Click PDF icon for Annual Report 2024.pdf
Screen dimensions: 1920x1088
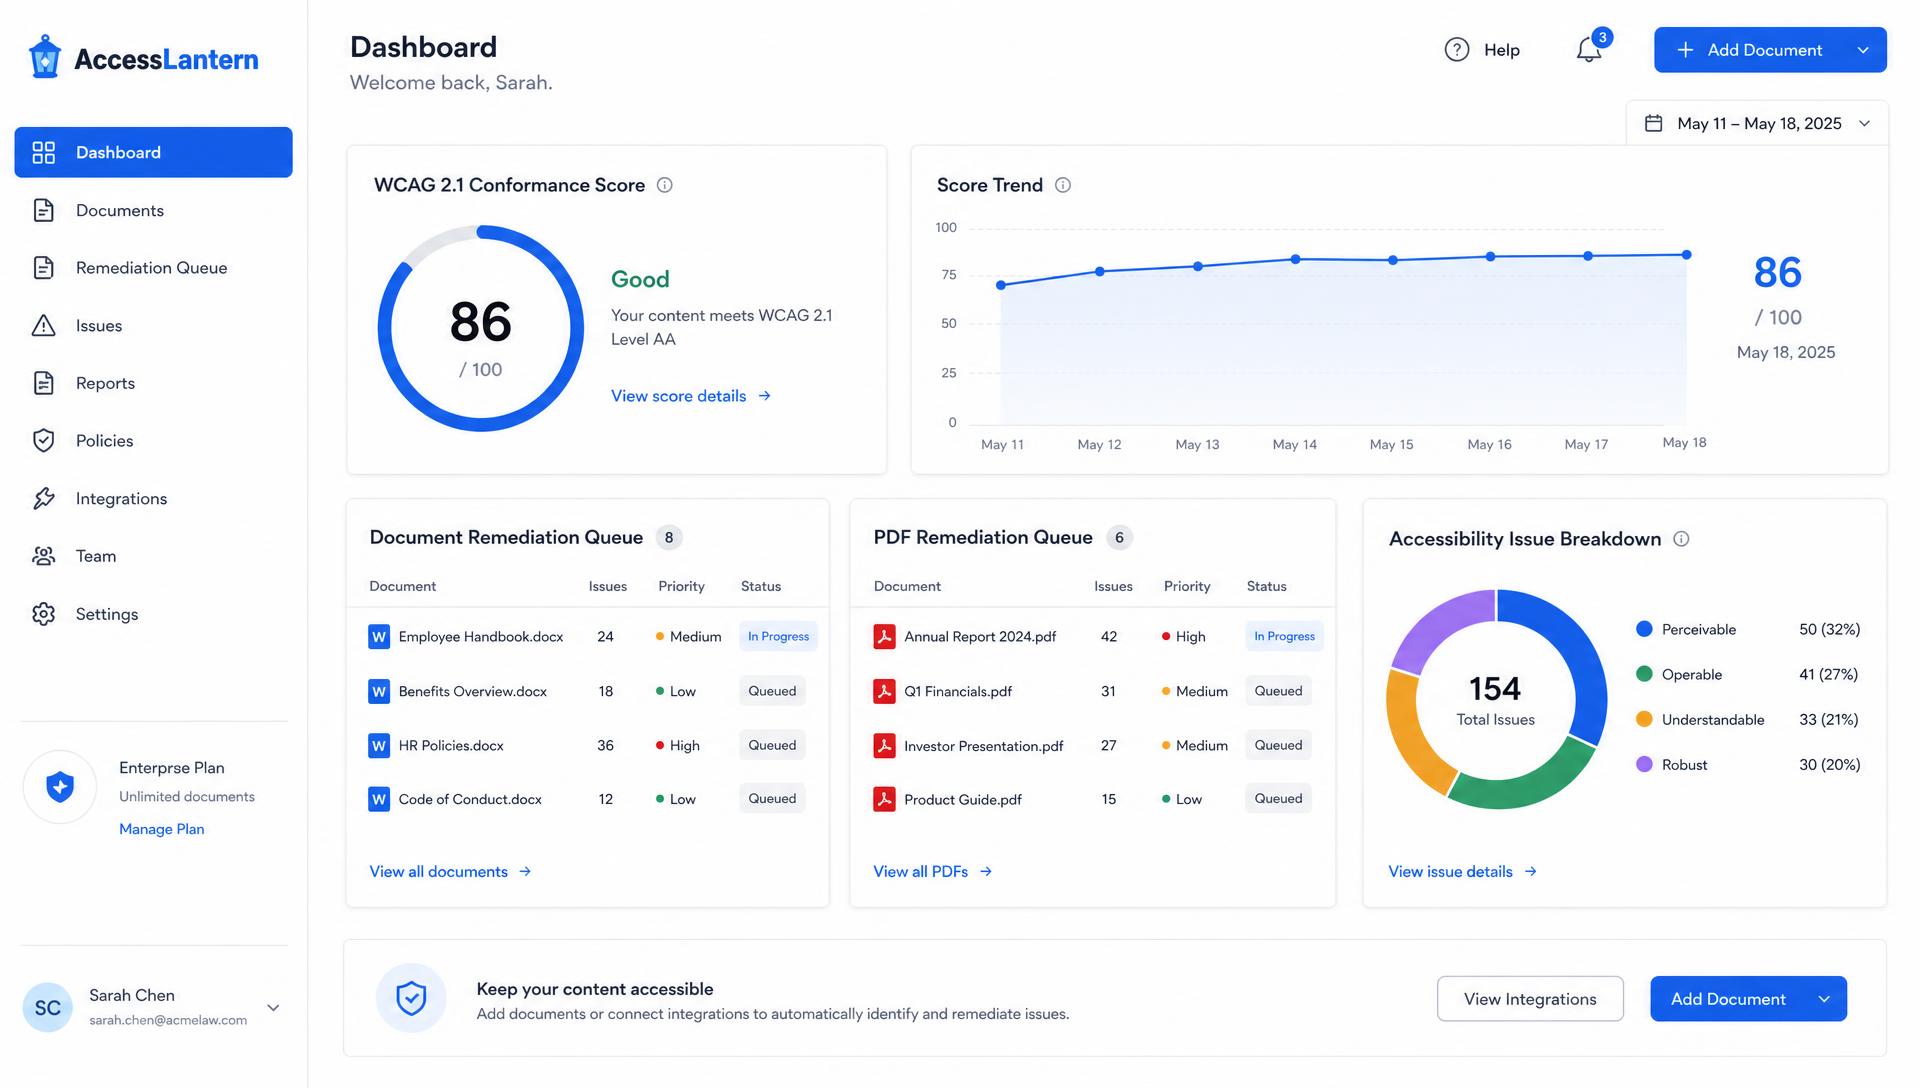(x=884, y=637)
